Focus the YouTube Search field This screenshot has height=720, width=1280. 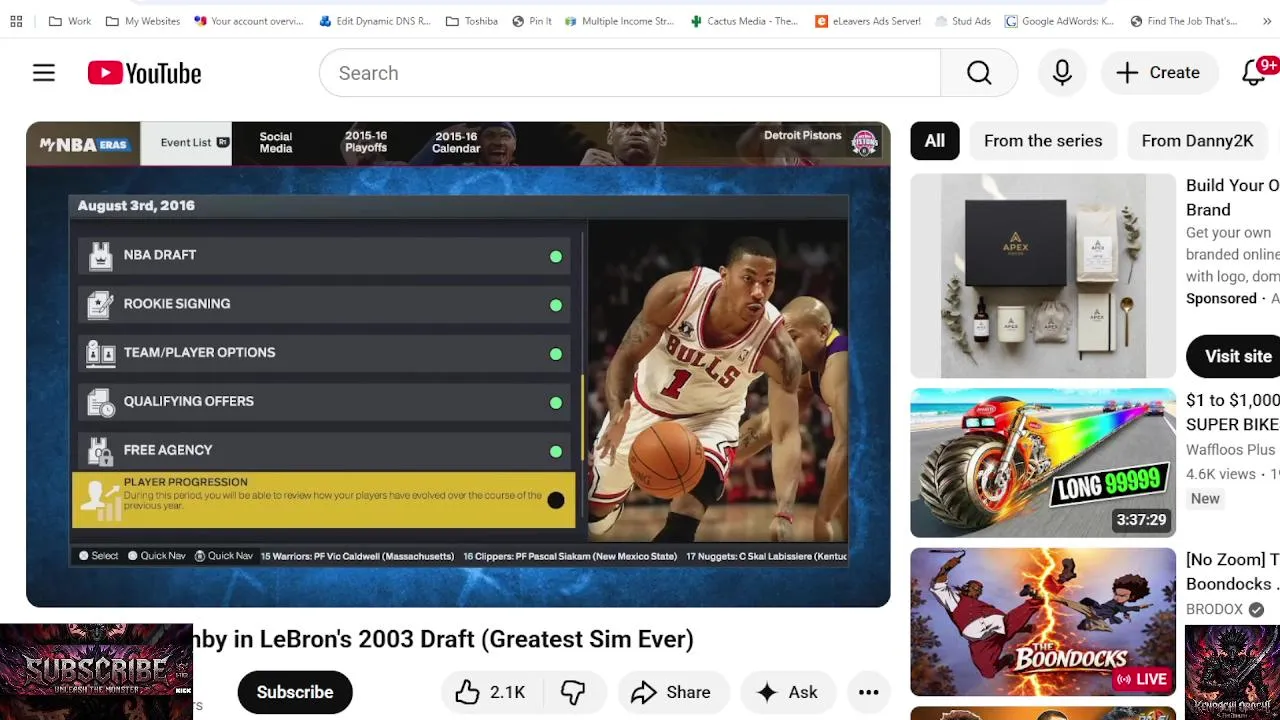[630, 73]
